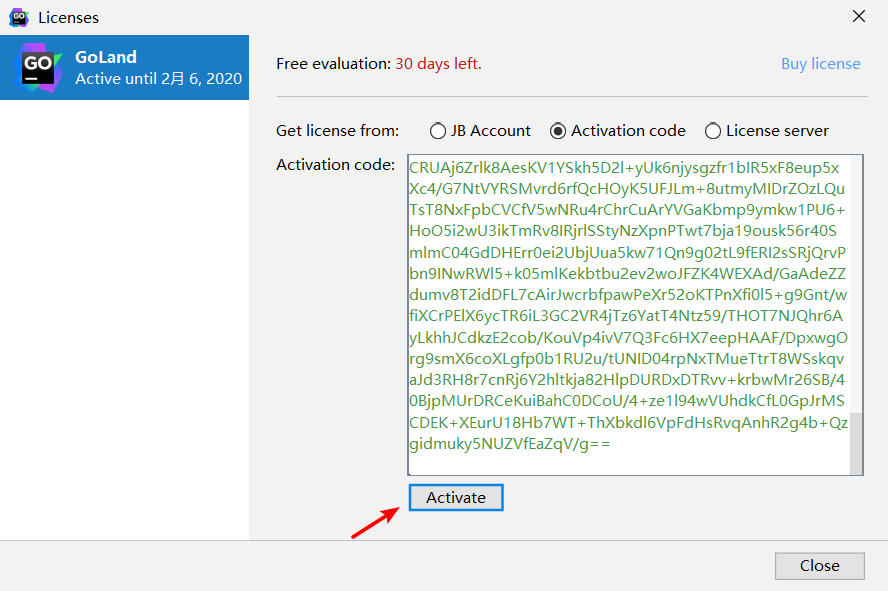This screenshot has width=888, height=591.
Task: Click the Close button
Action: tap(819, 566)
